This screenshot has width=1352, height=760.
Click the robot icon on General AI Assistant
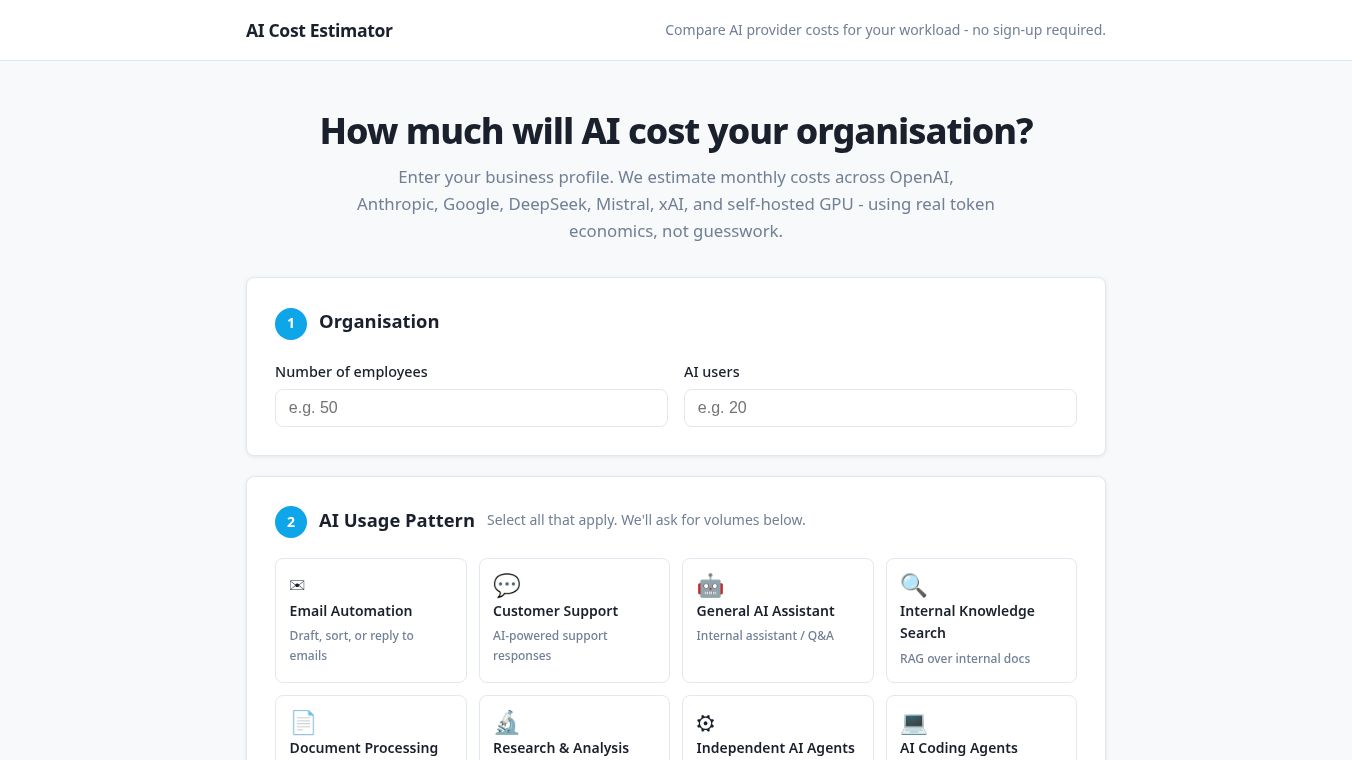(x=710, y=585)
